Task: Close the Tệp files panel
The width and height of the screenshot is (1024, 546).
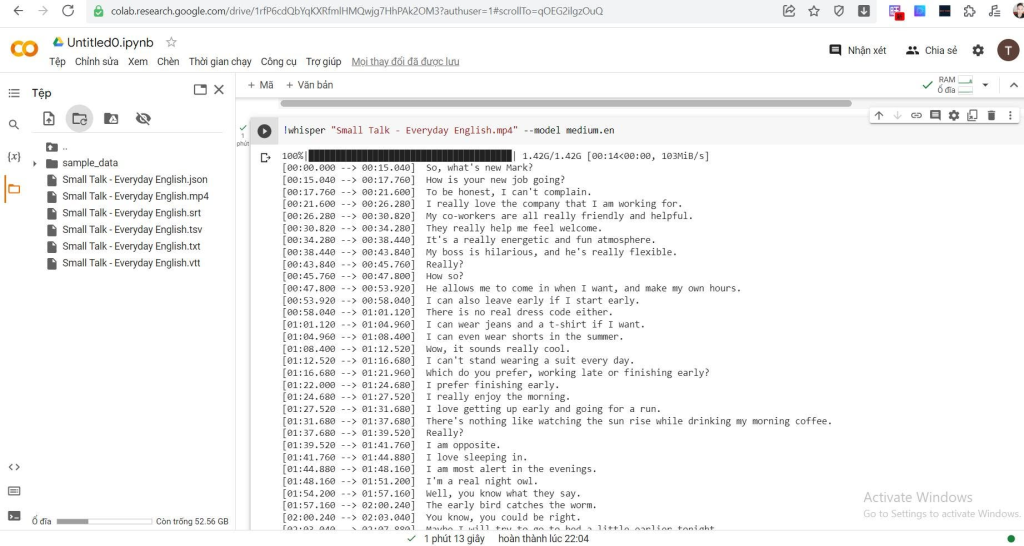Action: [x=219, y=90]
